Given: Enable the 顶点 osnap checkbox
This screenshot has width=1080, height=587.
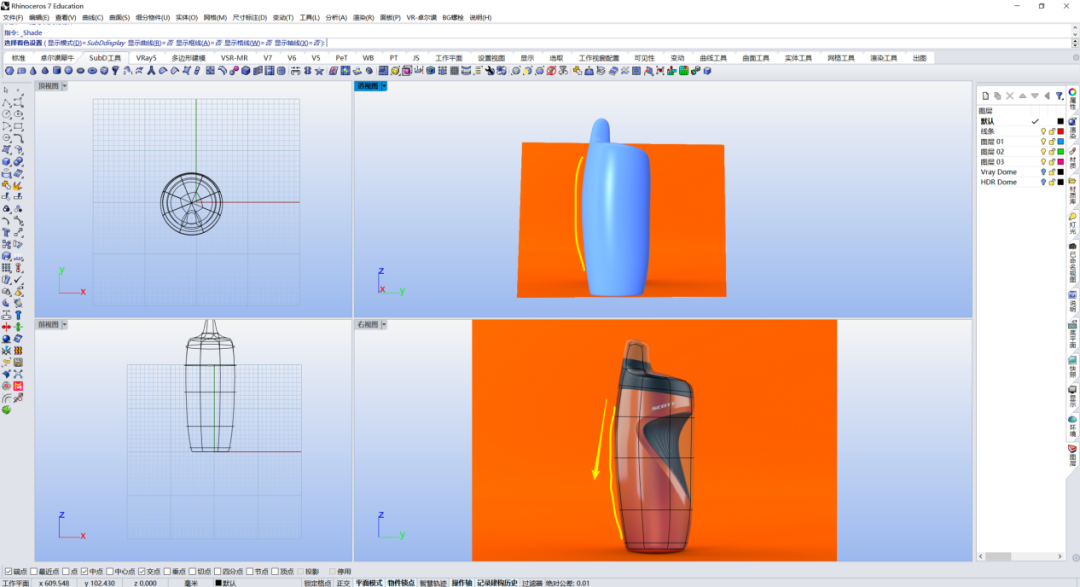Looking at the screenshot, I should (x=275, y=571).
